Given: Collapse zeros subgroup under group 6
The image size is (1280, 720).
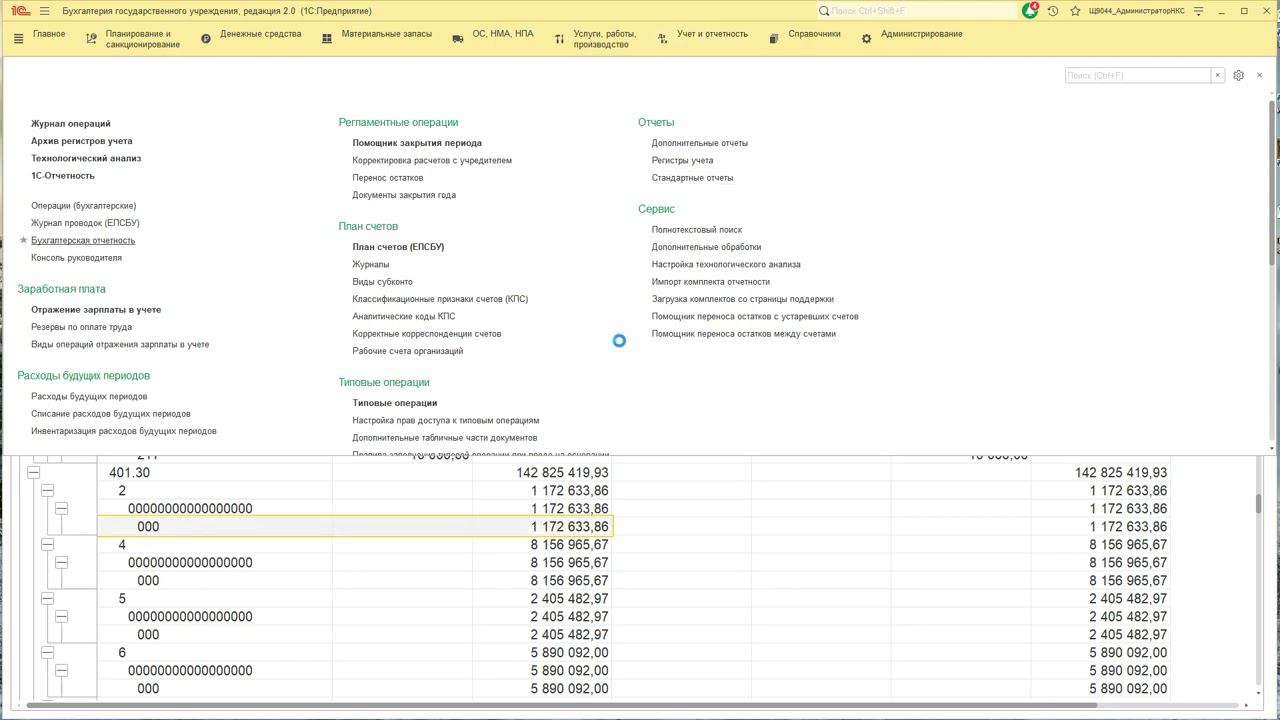Looking at the screenshot, I should click(61, 671).
